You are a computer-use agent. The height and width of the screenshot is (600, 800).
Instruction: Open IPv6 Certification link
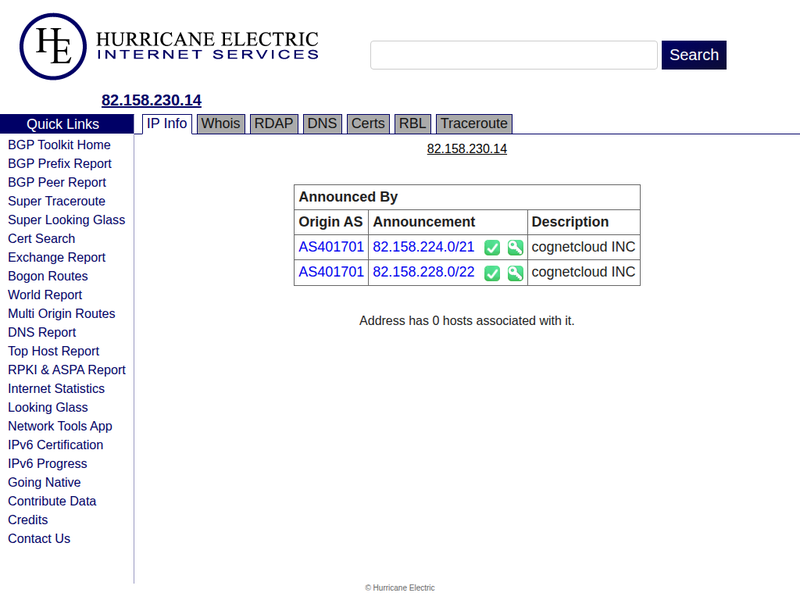click(x=56, y=445)
